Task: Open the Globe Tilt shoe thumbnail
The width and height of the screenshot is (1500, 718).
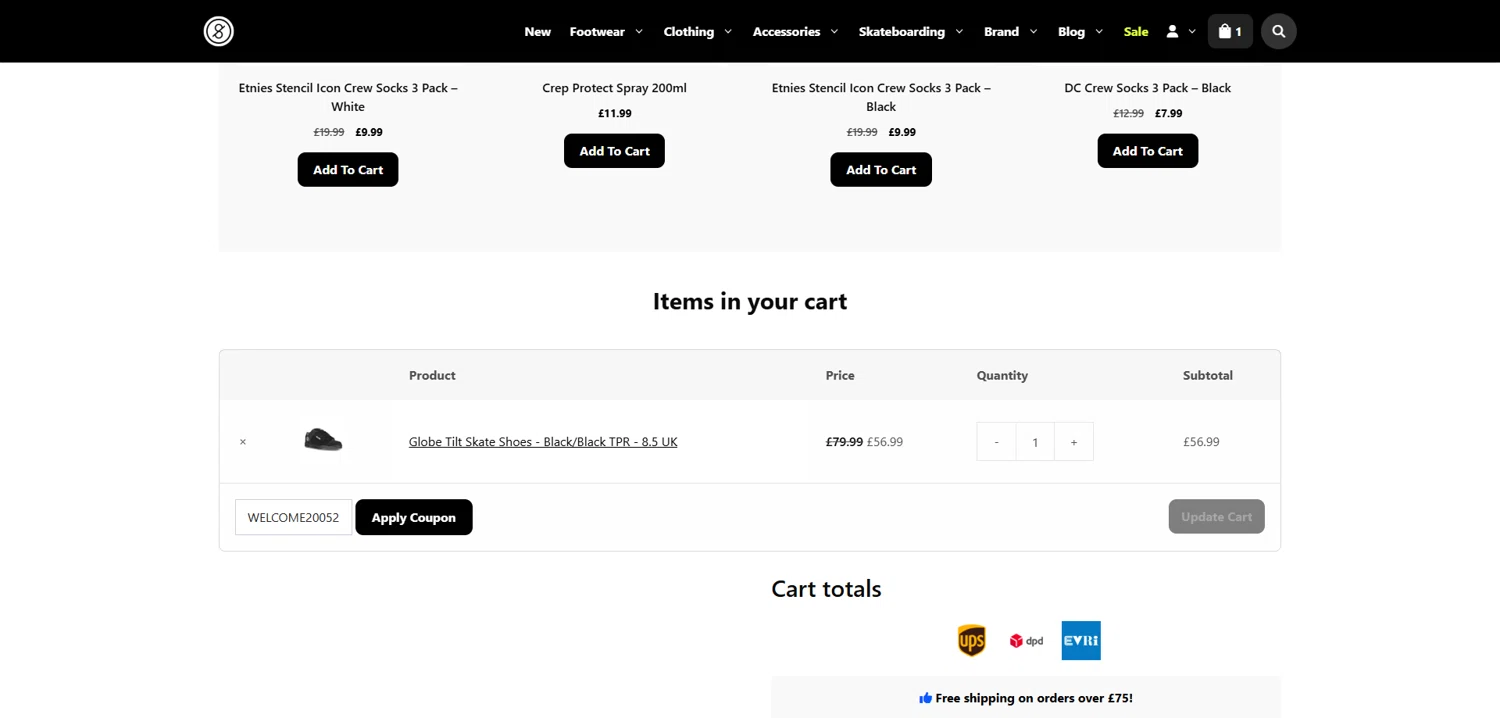Action: (323, 440)
